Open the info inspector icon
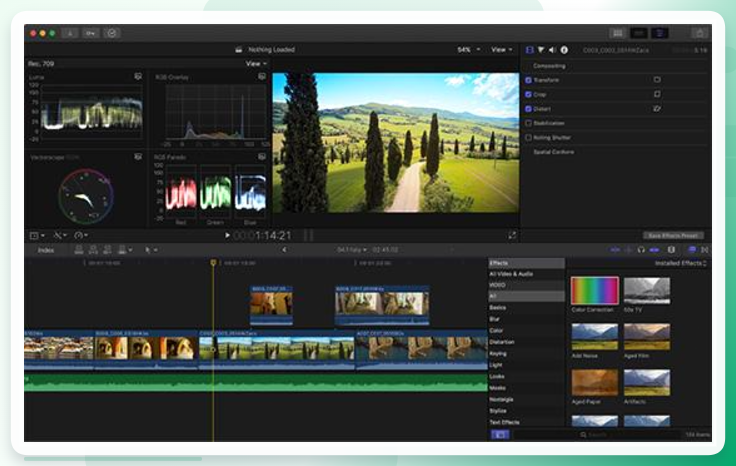This screenshot has height=466, width=736. [564, 50]
